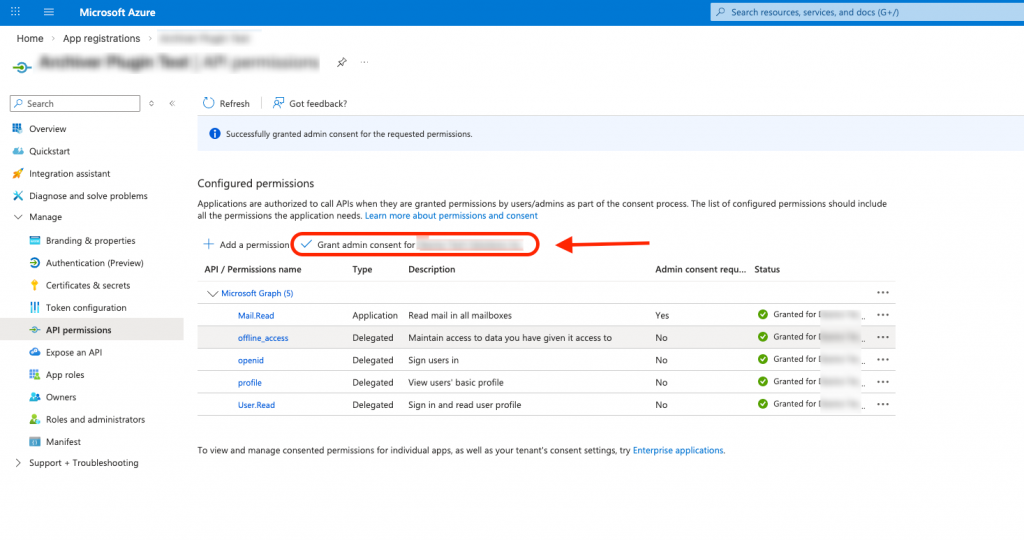Open Overview in the sidebar
This screenshot has height=540, width=1024.
[47, 129]
